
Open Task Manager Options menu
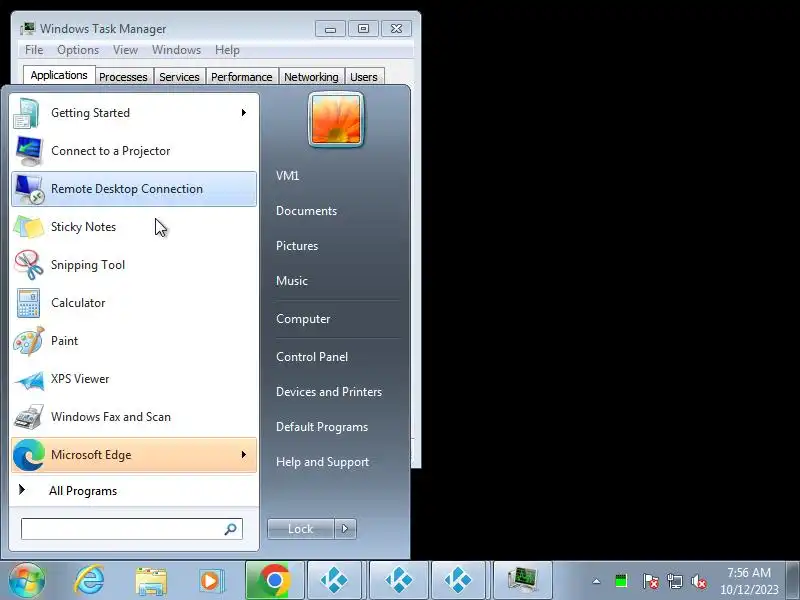click(x=78, y=50)
